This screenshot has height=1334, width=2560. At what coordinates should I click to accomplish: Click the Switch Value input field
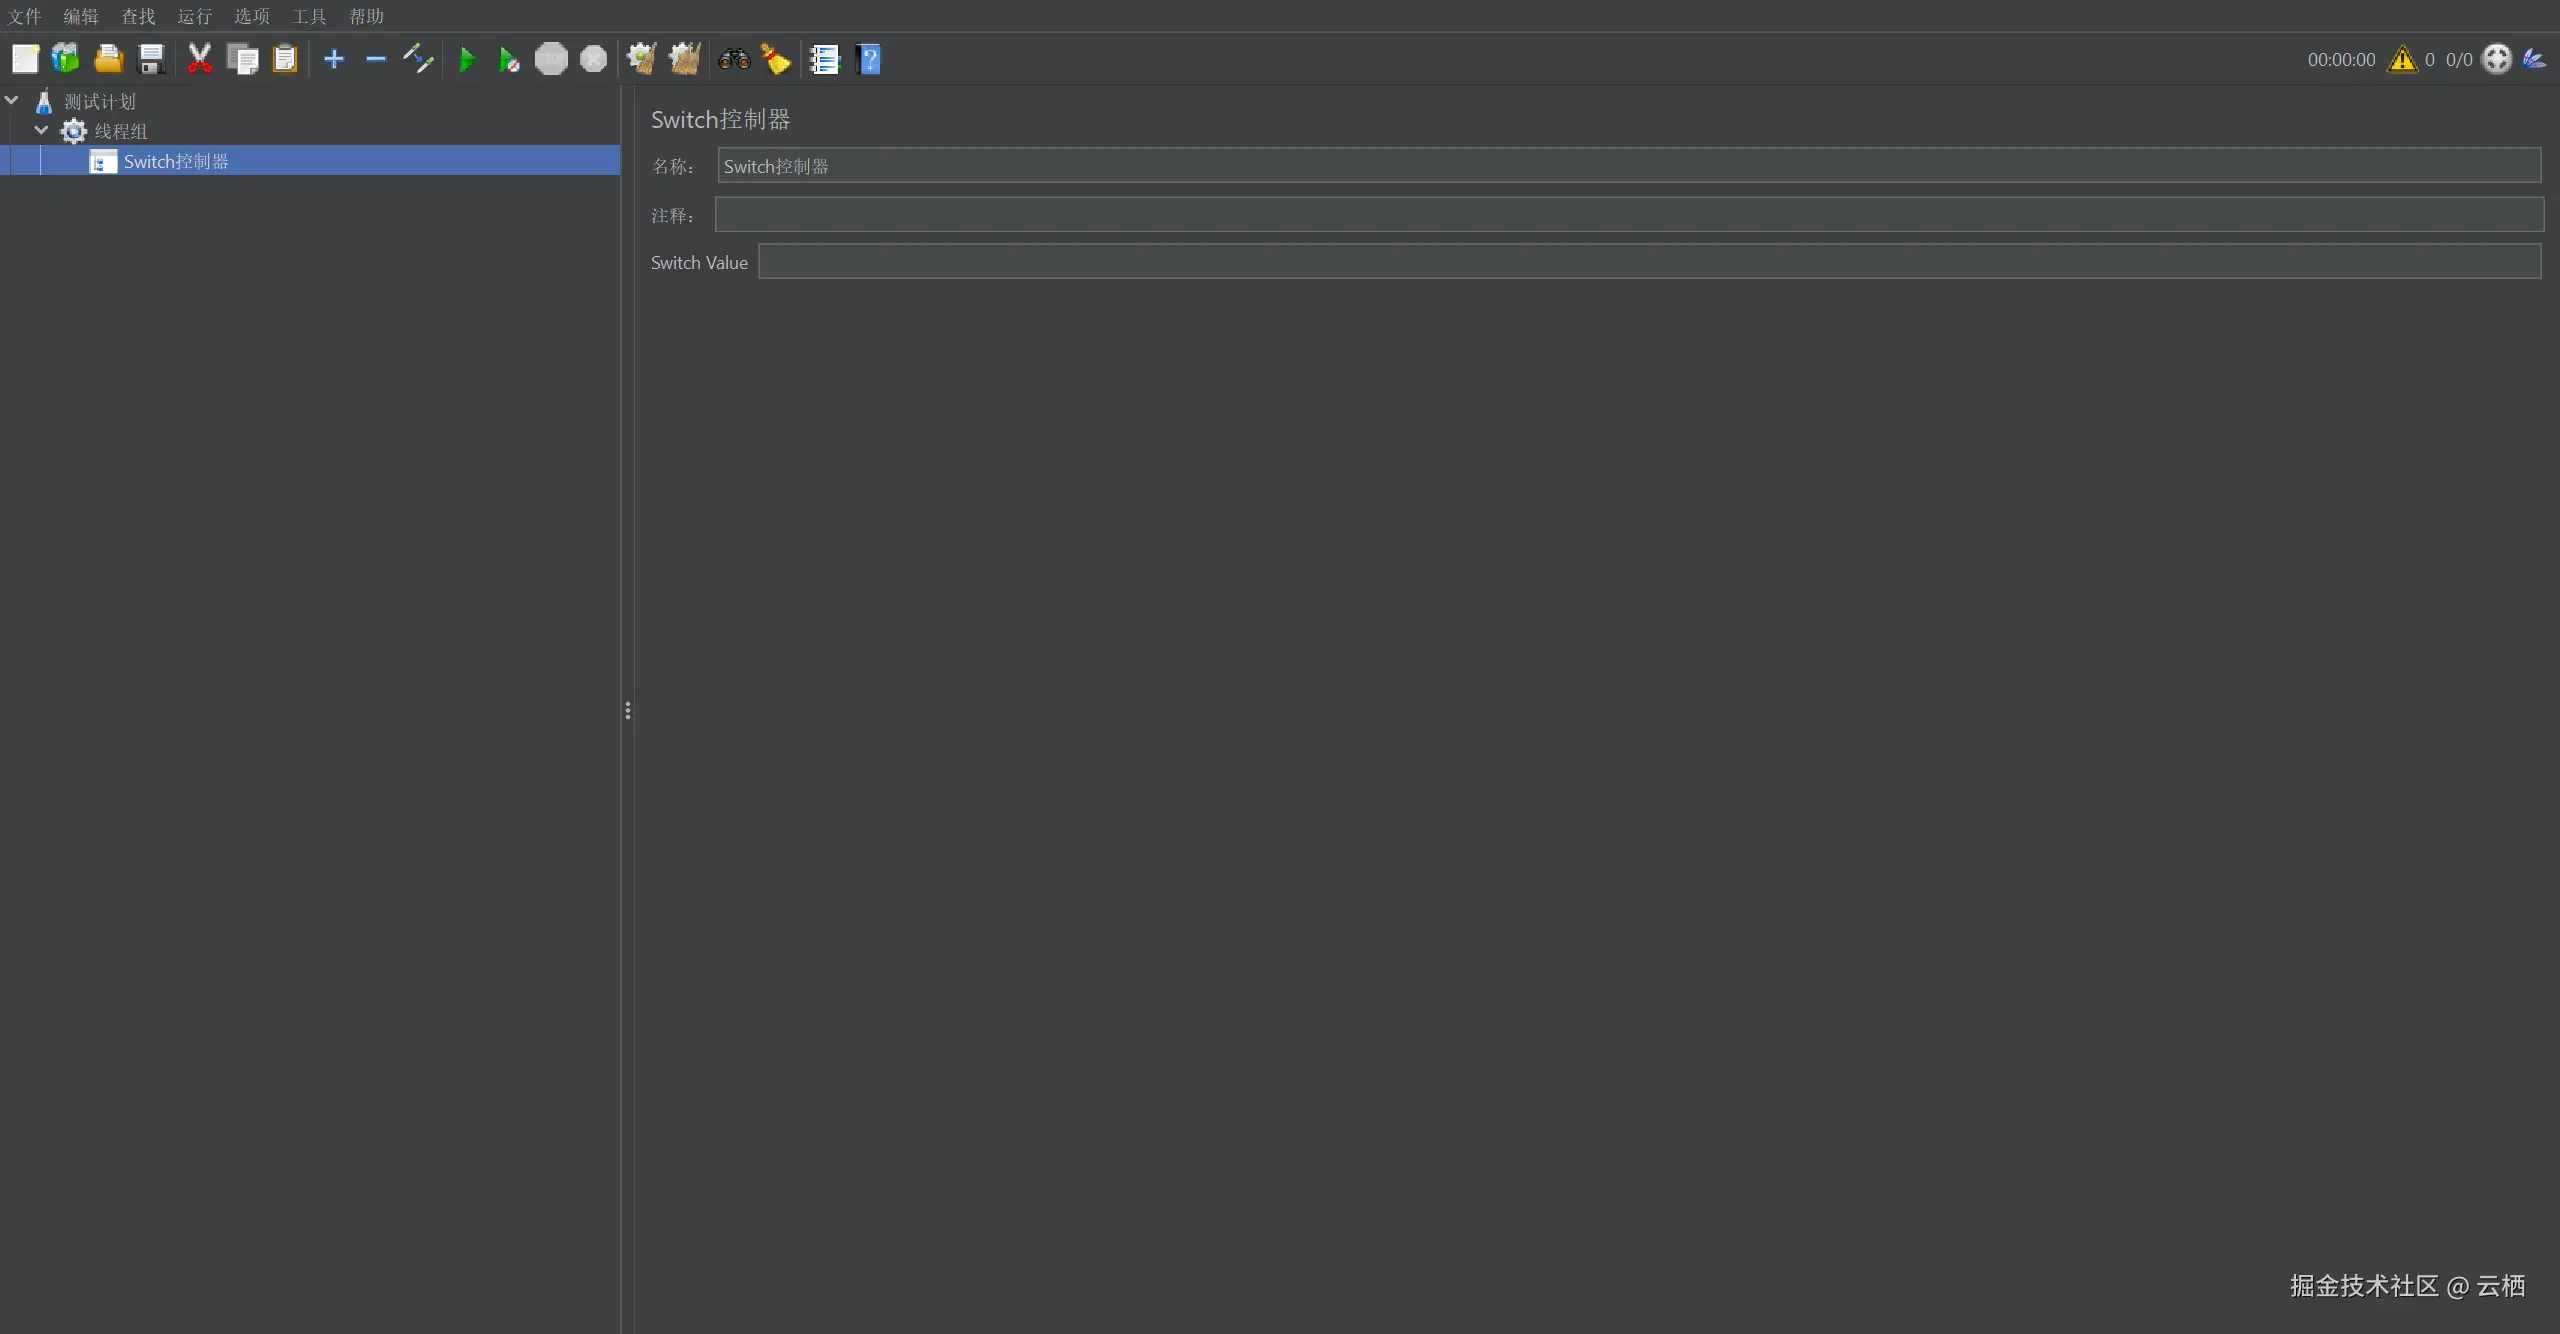1650,261
